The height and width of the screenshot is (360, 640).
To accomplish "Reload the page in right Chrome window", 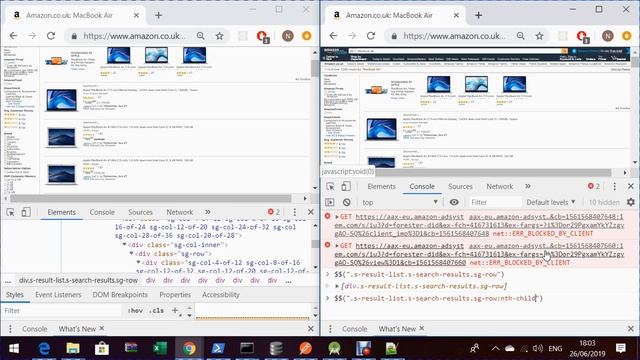I will [371, 36].
